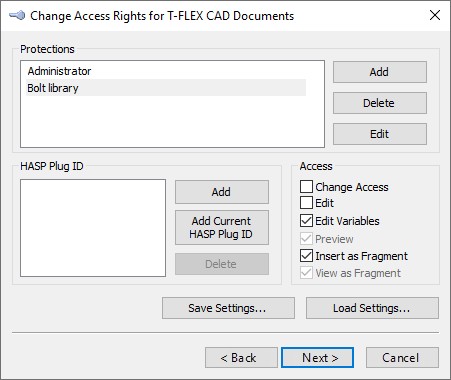451x380 pixels.
Task: Open the Save Settings dialog
Action: (x=228, y=308)
